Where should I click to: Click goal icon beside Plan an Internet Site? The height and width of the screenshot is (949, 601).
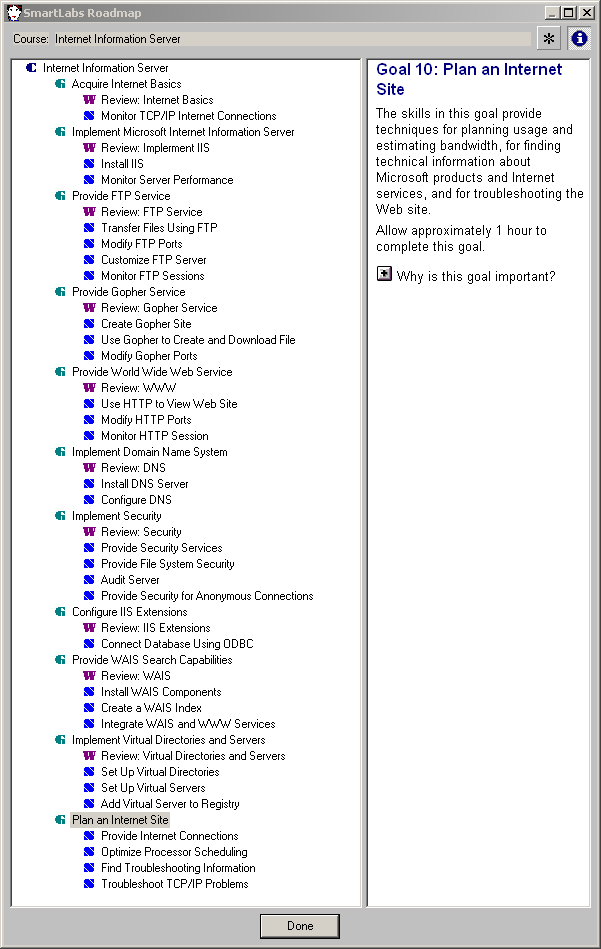click(60, 819)
